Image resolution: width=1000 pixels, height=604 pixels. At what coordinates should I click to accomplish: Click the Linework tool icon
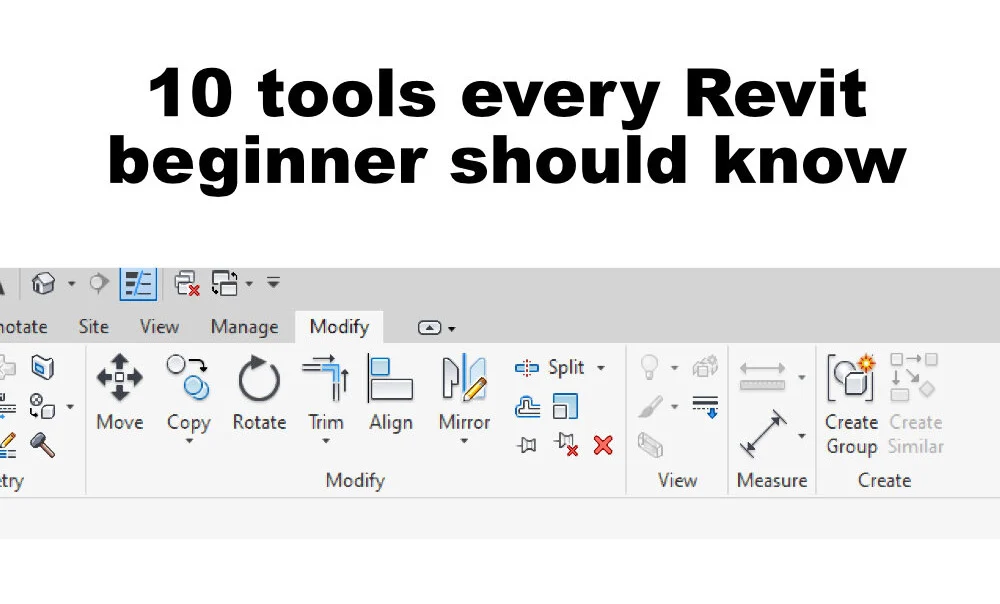(705, 406)
